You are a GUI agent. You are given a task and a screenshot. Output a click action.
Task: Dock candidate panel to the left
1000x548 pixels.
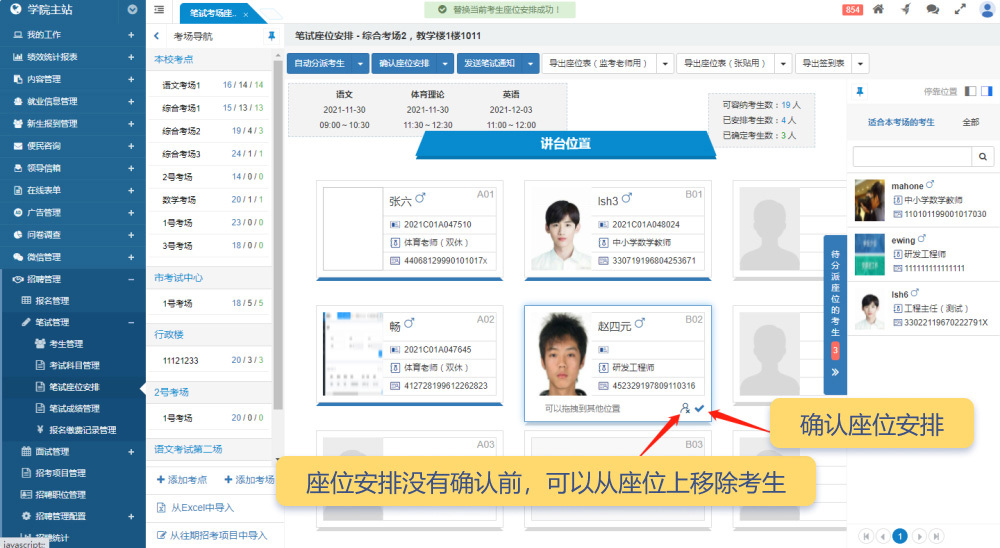click(970, 91)
